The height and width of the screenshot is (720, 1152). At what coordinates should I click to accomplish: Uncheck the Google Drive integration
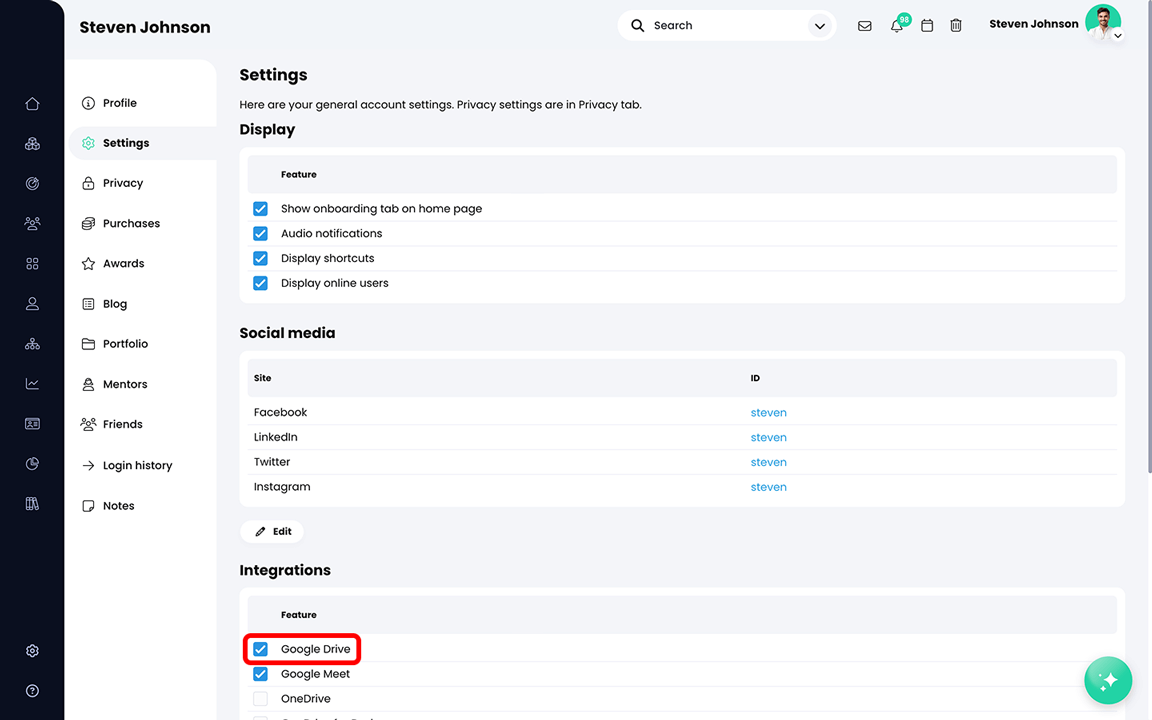[260, 648]
